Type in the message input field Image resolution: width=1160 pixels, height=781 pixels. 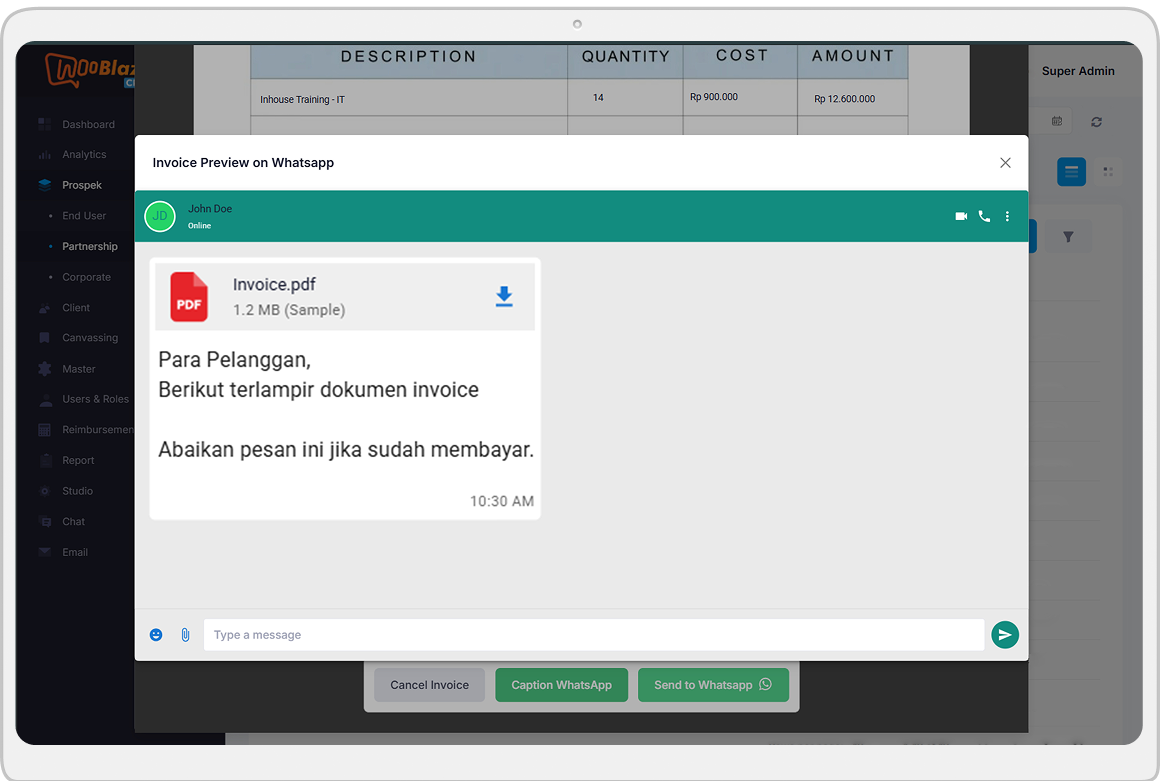[x=593, y=635]
